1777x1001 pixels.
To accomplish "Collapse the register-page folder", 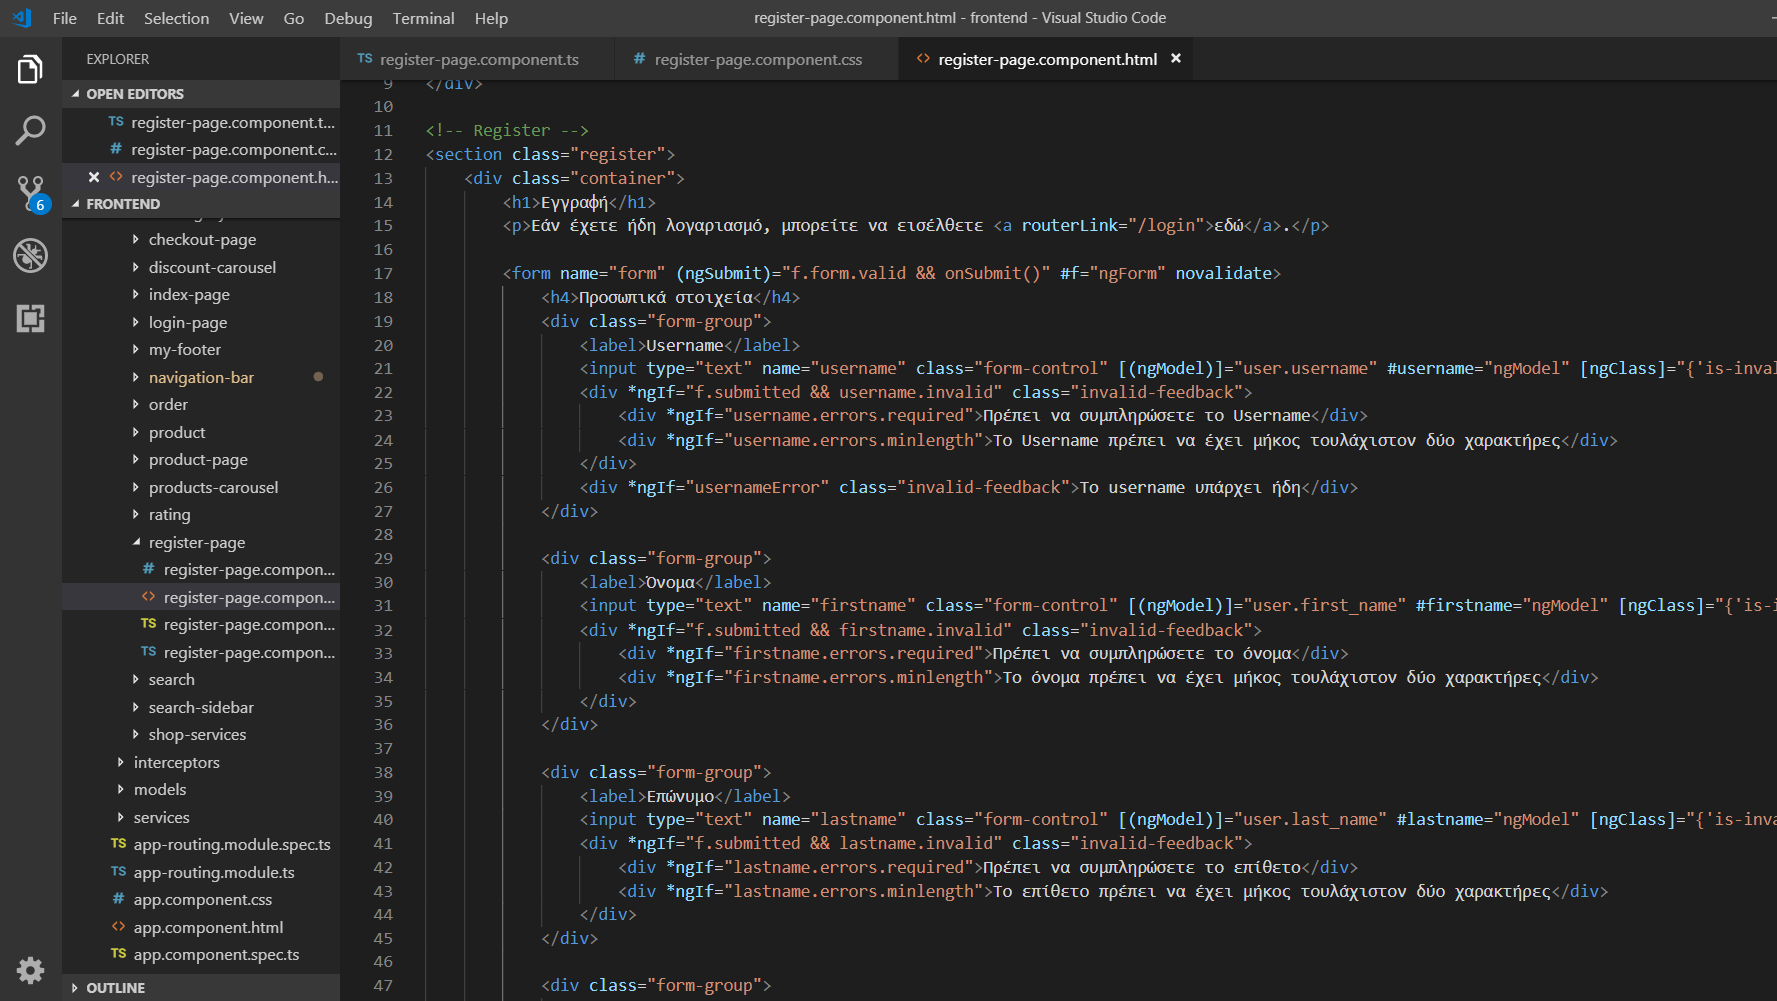I will point(201,542).
